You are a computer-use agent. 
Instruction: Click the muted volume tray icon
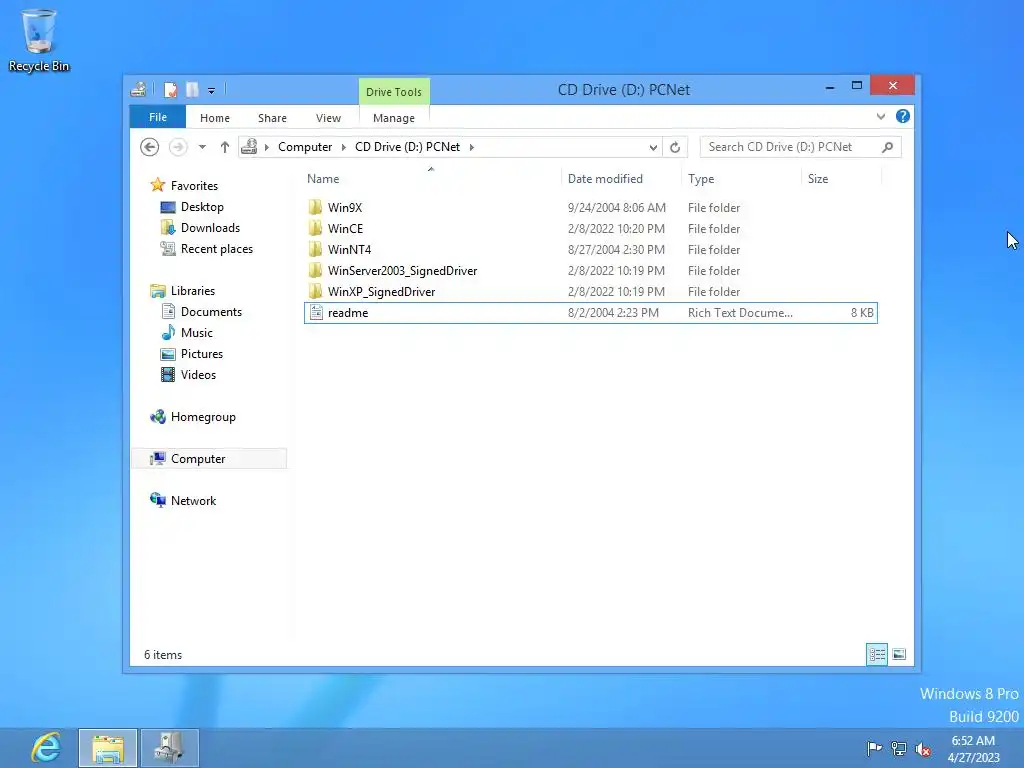pyautogui.click(x=923, y=748)
